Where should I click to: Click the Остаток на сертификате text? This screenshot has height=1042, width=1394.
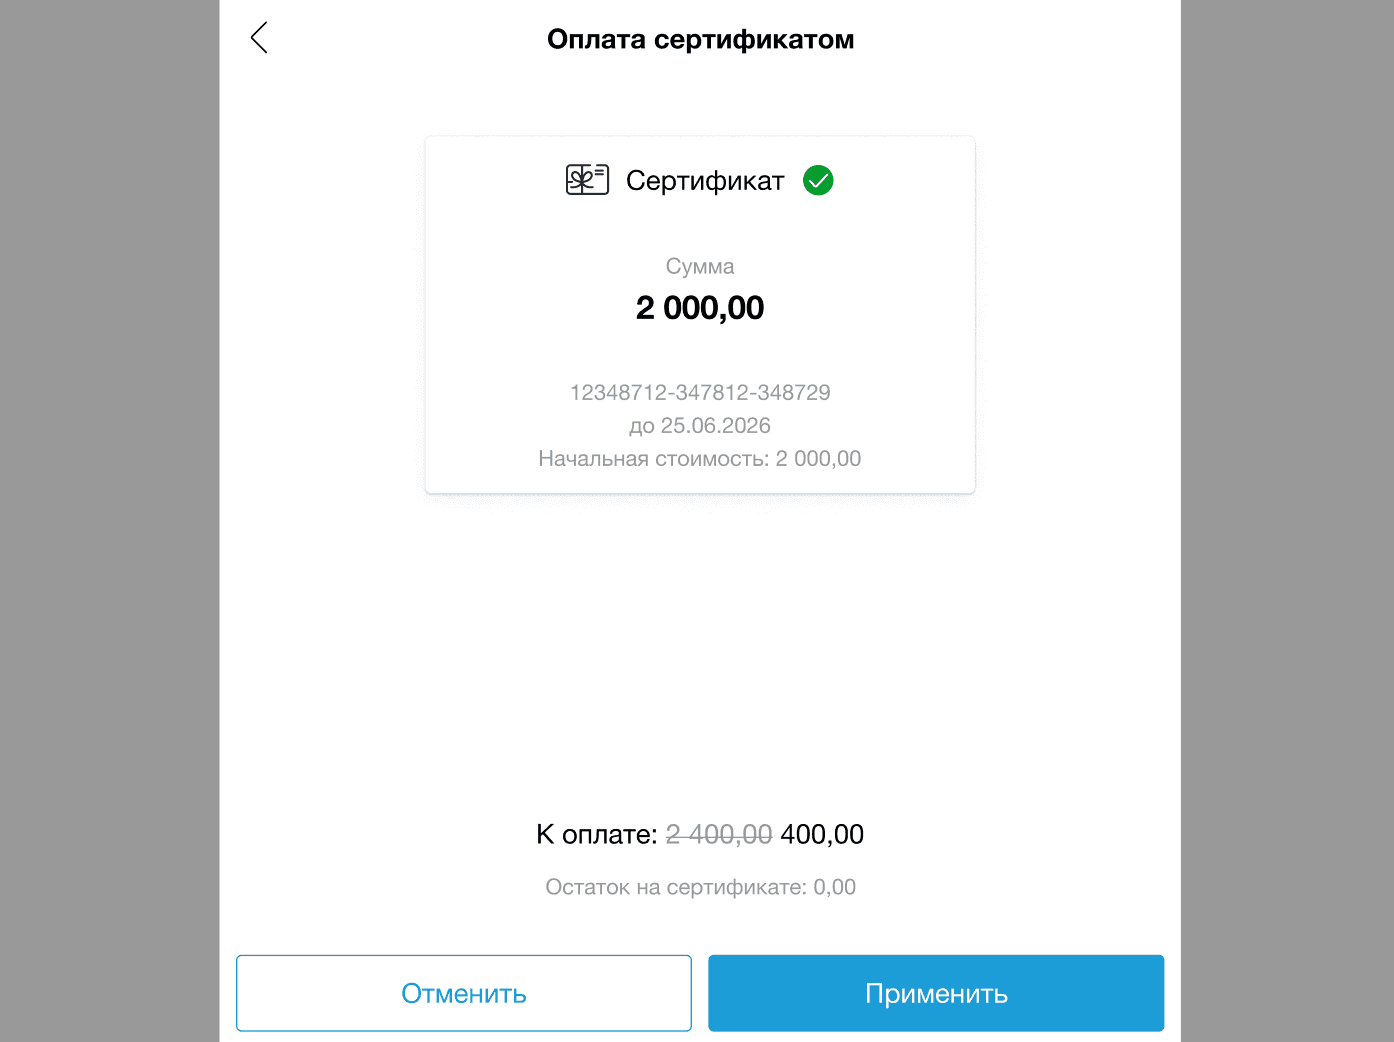pos(700,887)
